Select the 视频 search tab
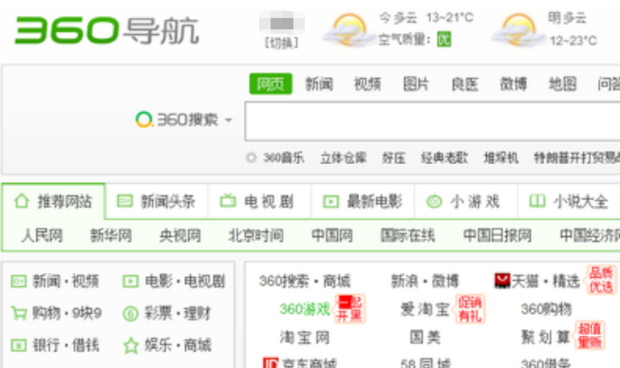 (367, 84)
